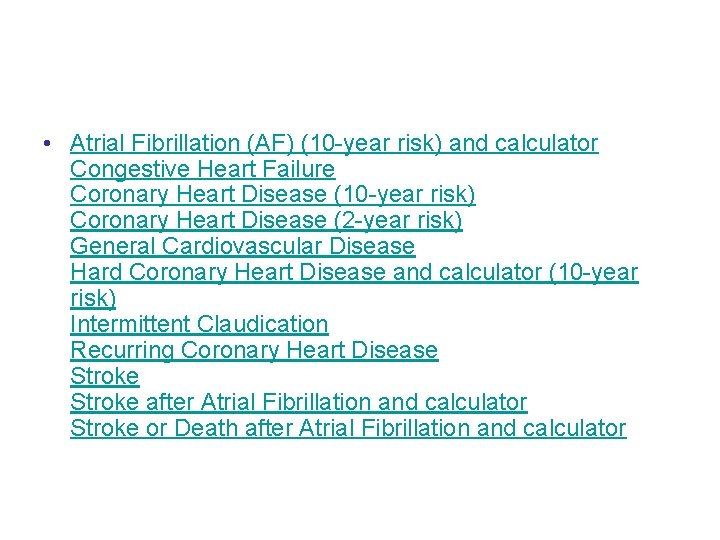Click 'and calculator' in the Atrial Fibrillation (AF) link
This screenshot has height=540, width=720.
coord(523,143)
